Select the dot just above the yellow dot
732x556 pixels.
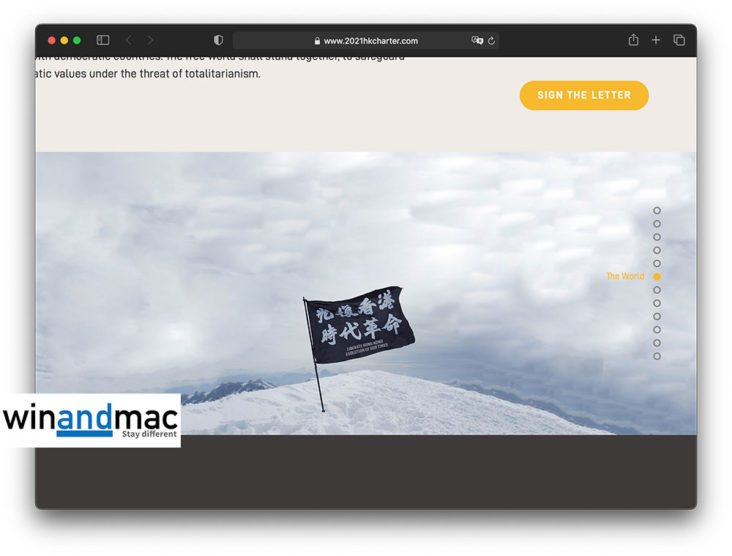(x=657, y=264)
